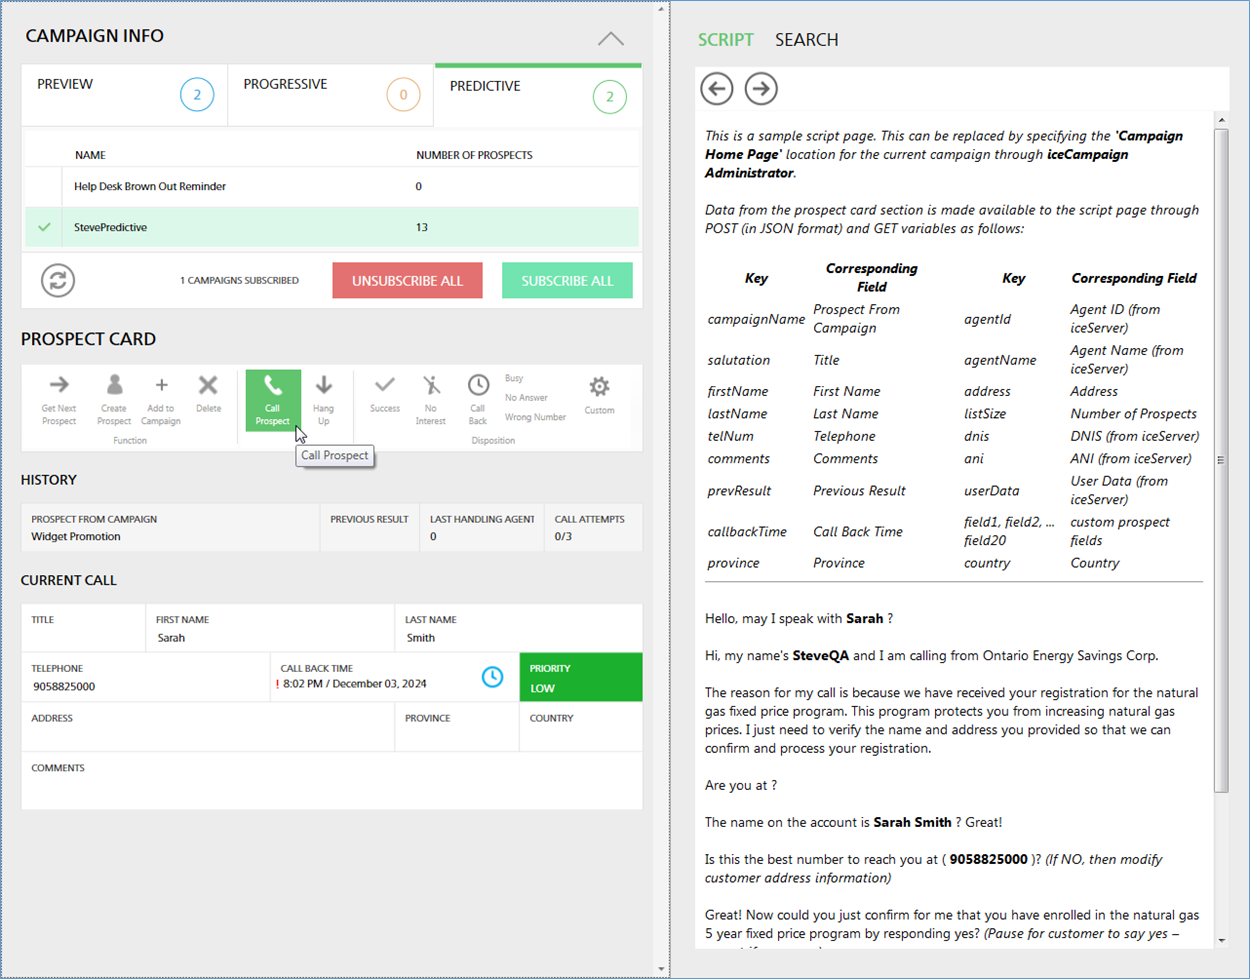Viewport: 1250px width, 979px height.
Task: Click the Create Prospect icon
Action: click(x=114, y=386)
